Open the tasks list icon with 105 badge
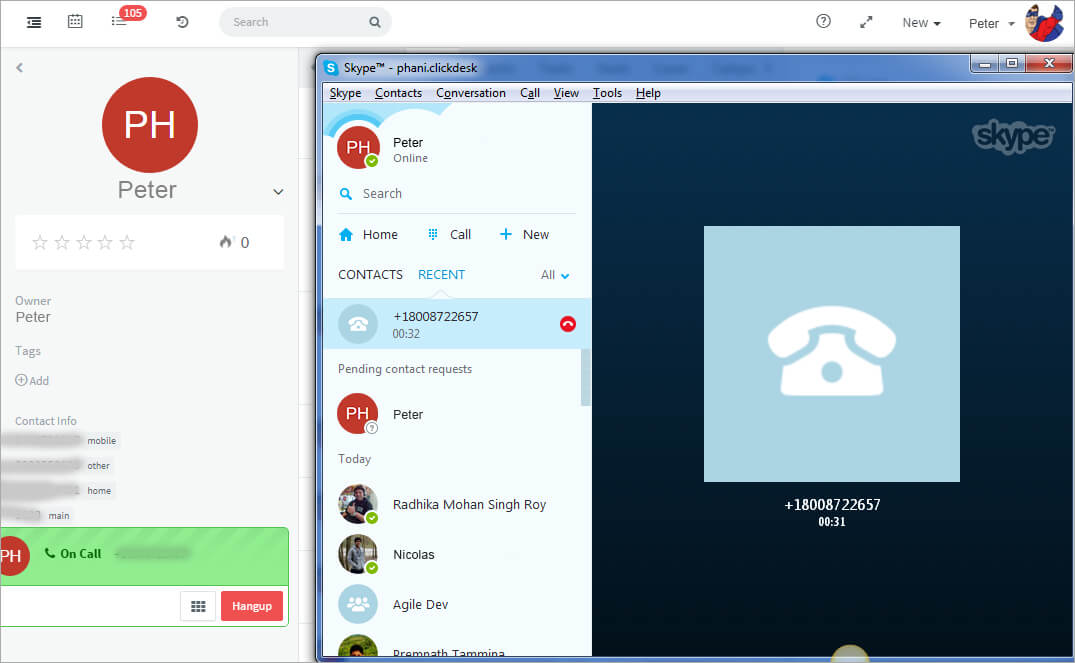 (x=119, y=22)
